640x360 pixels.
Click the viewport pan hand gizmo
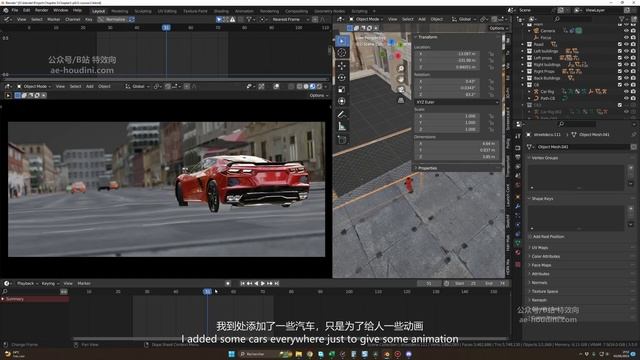401,79
